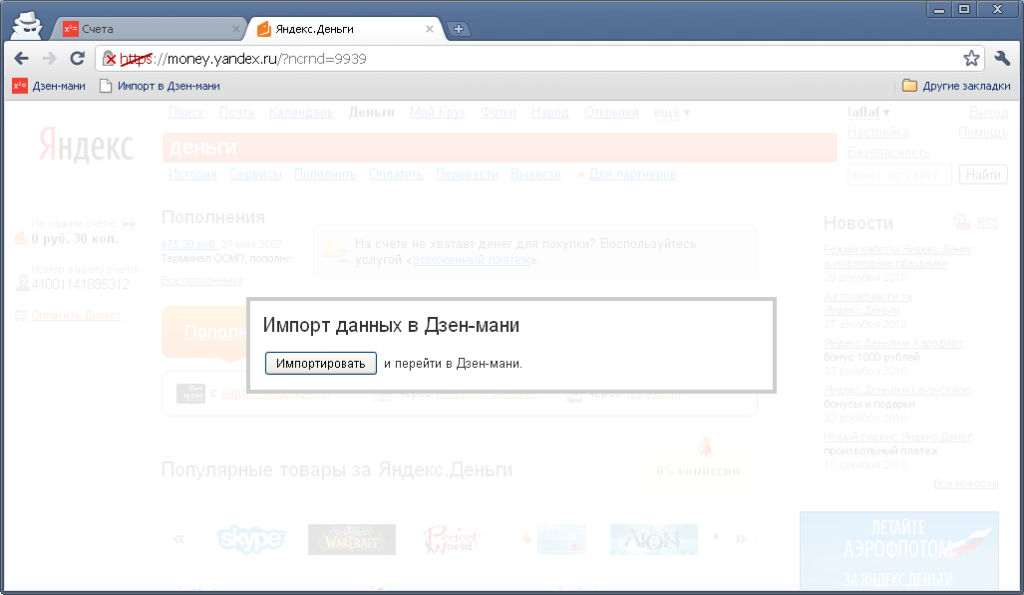Select Вывести in the money menu
The image size is (1024, 595).
(x=536, y=174)
